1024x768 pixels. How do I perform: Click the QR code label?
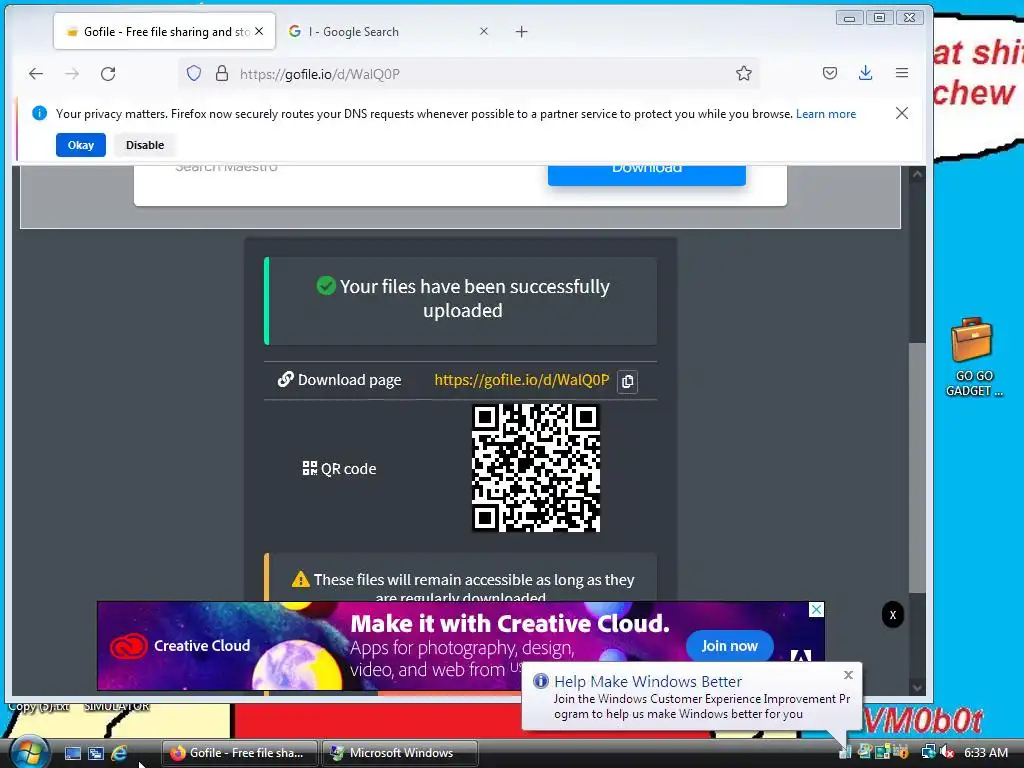349,469
